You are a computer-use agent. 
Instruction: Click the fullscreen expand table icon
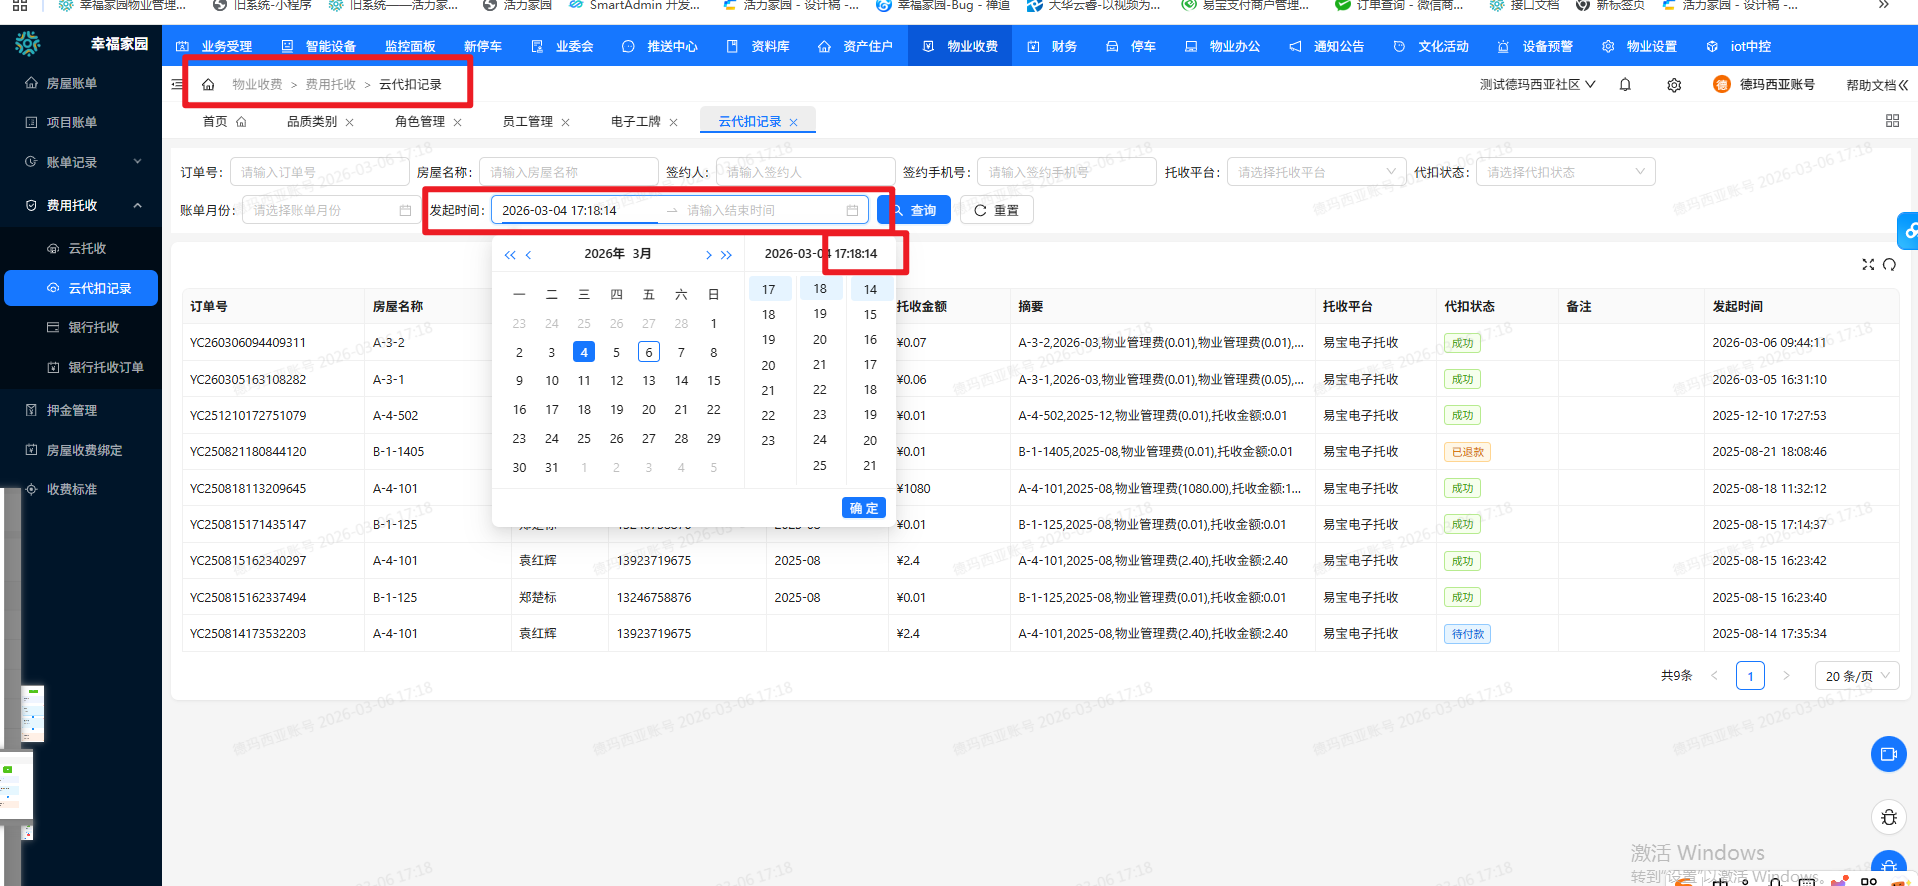pyautogui.click(x=1867, y=264)
